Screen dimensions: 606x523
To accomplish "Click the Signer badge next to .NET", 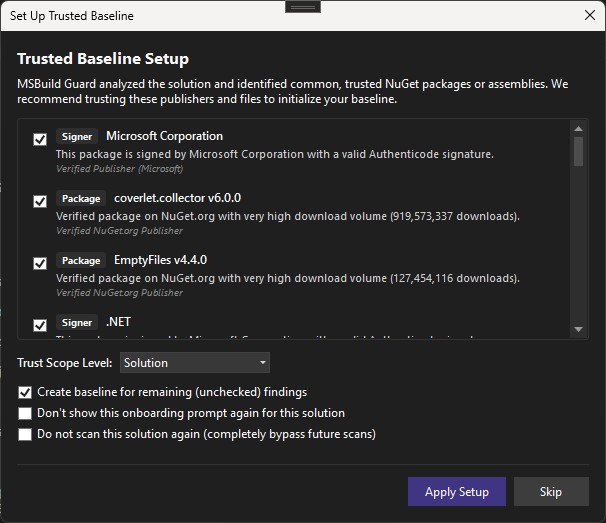I will [77, 322].
